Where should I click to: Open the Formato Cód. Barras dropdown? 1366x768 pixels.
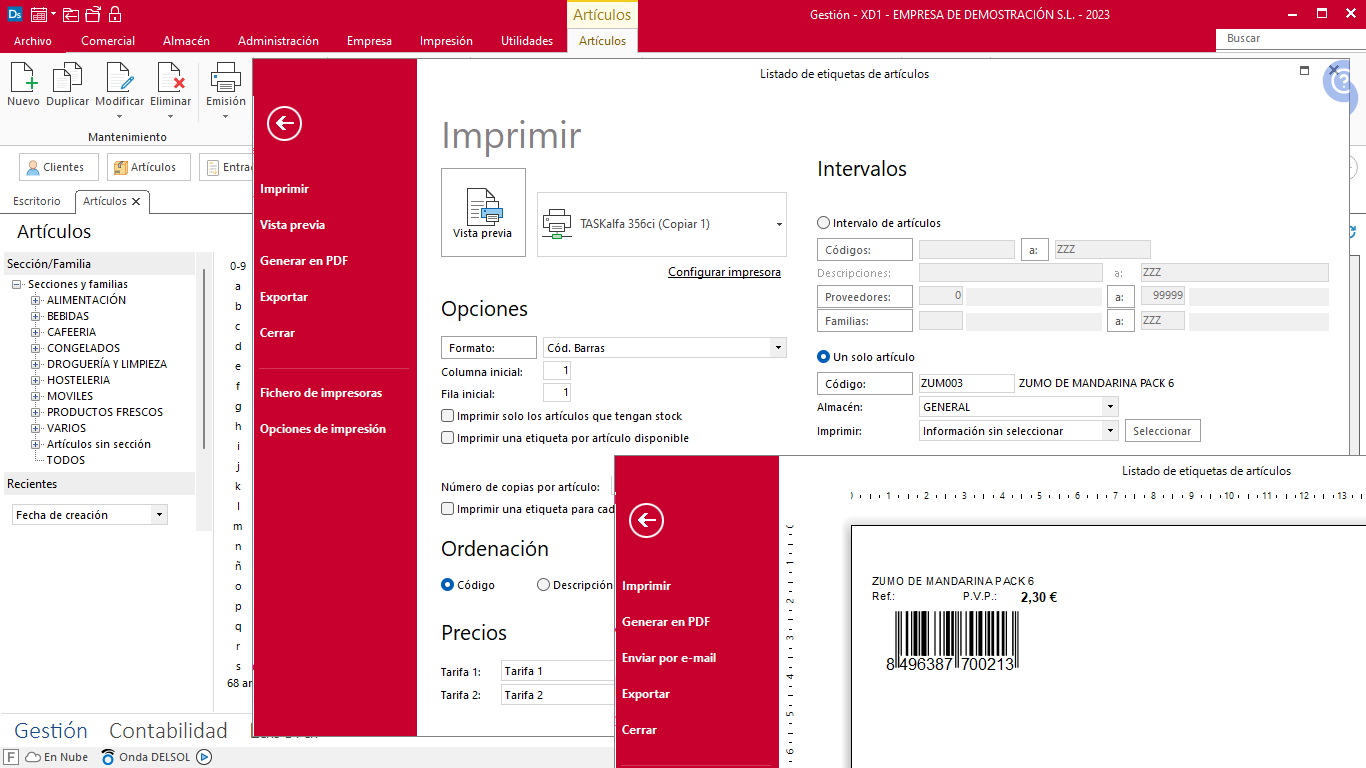(x=778, y=348)
